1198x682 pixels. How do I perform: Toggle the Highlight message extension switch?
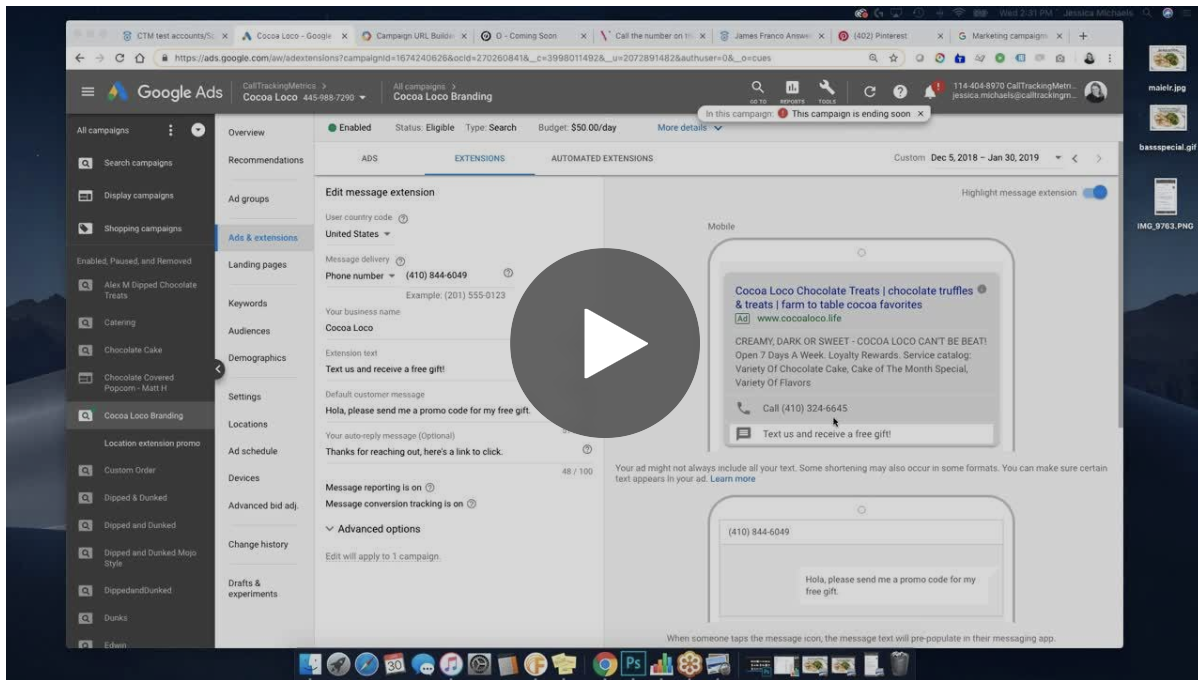point(1094,192)
